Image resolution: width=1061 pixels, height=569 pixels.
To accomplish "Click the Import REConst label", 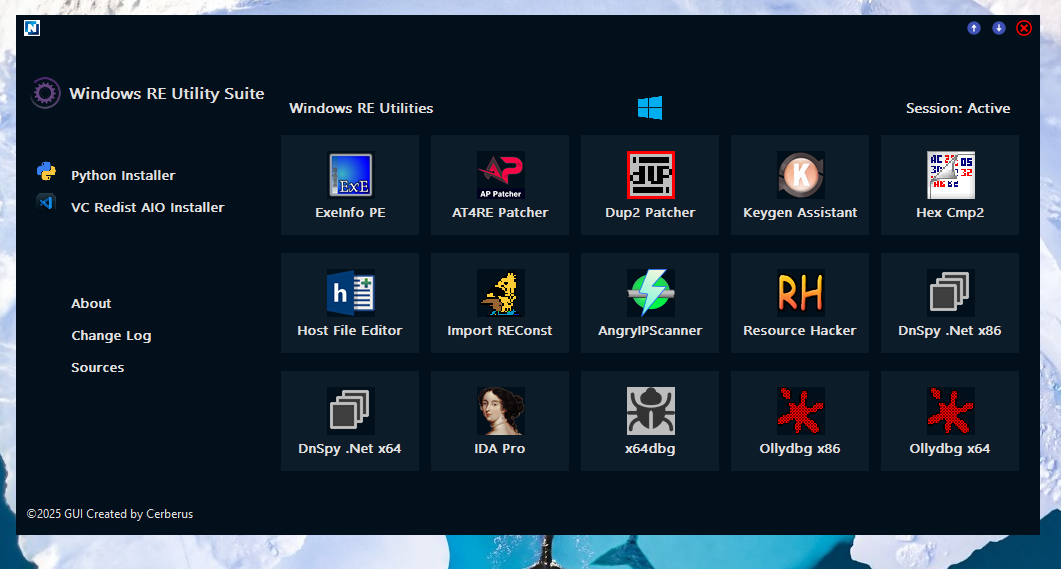I will click(500, 330).
